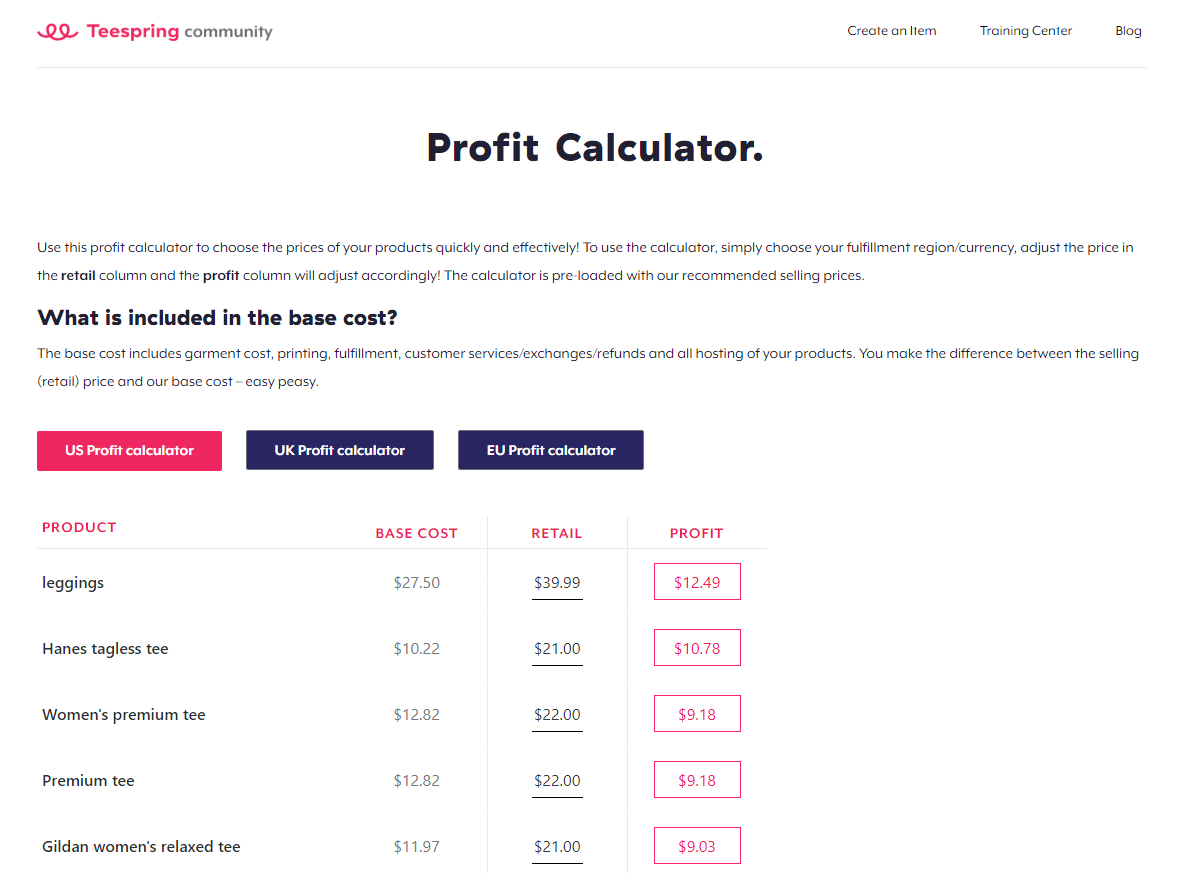Open the Create an Item menu
Viewport: 1203px width, 873px height.
pos(891,31)
